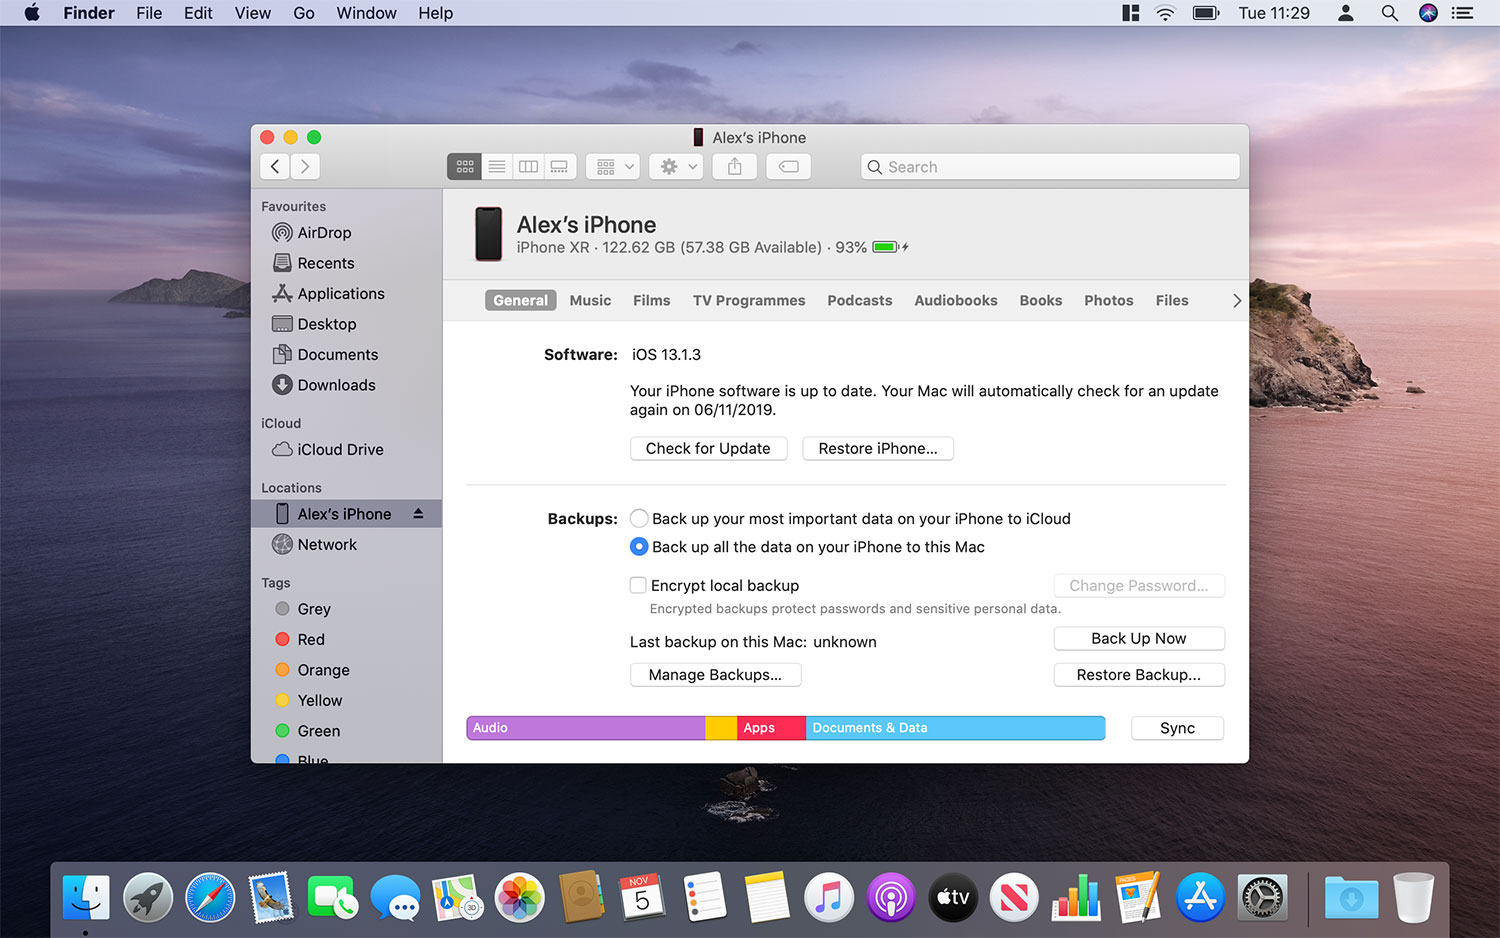Open the action gear menu

(x=675, y=166)
